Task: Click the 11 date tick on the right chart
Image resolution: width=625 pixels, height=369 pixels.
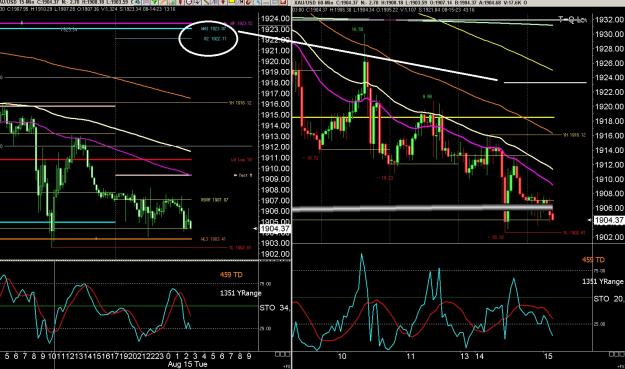Action: point(411,356)
